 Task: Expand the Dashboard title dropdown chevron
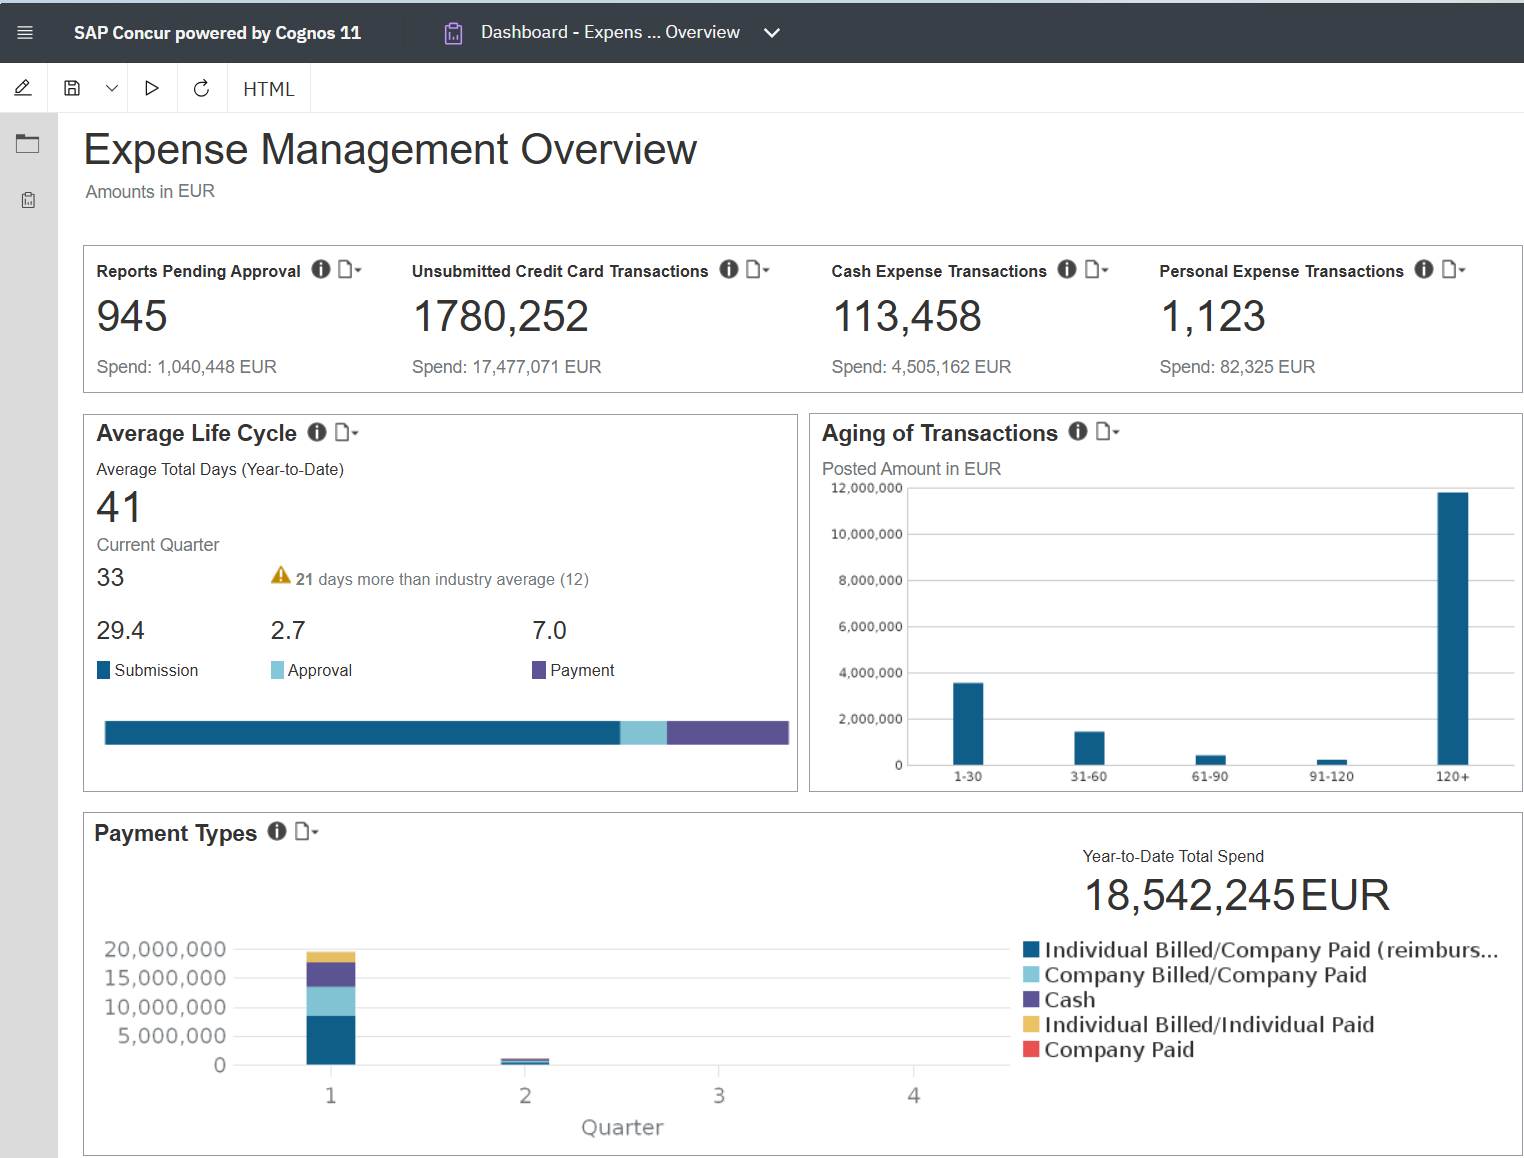point(772,33)
